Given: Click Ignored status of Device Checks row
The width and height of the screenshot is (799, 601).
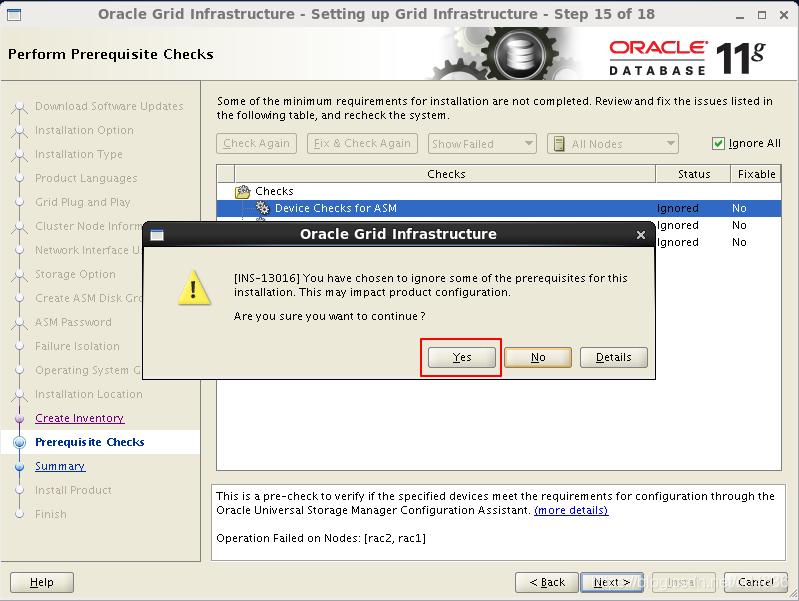Looking at the screenshot, I should 677,208.
